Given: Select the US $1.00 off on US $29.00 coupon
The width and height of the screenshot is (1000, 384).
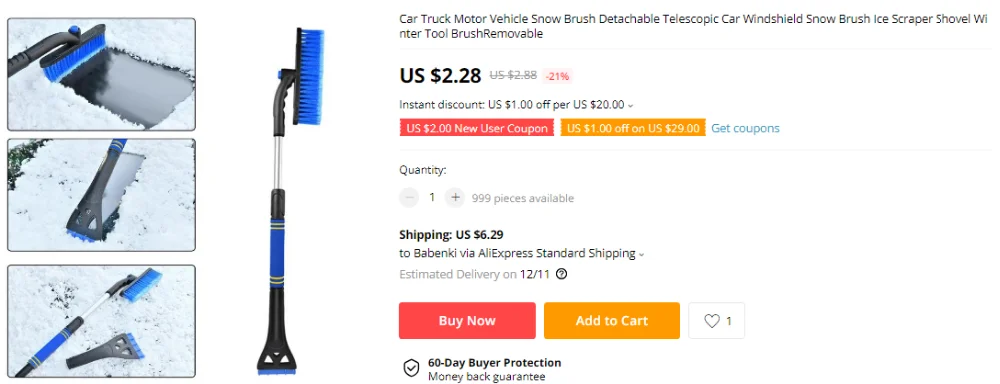Looking at the screenshot, I should pos(633,128).
